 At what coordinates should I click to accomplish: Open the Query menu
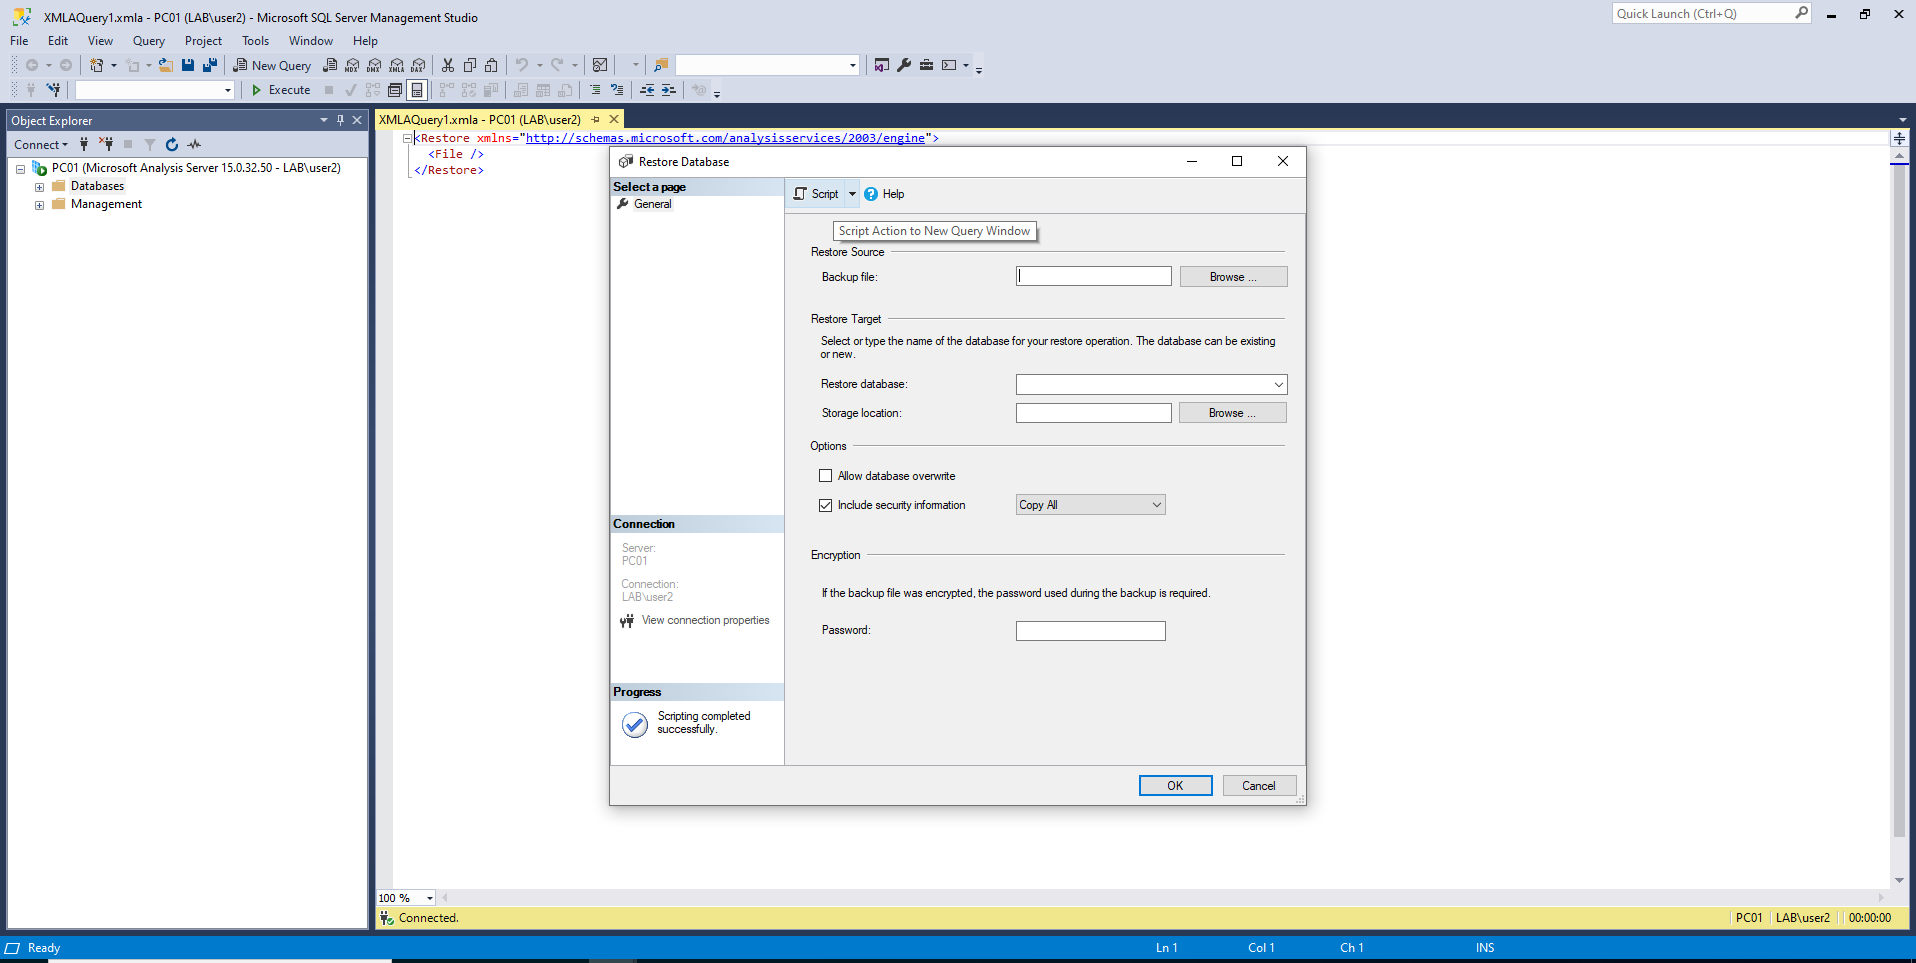click(149, 41)
